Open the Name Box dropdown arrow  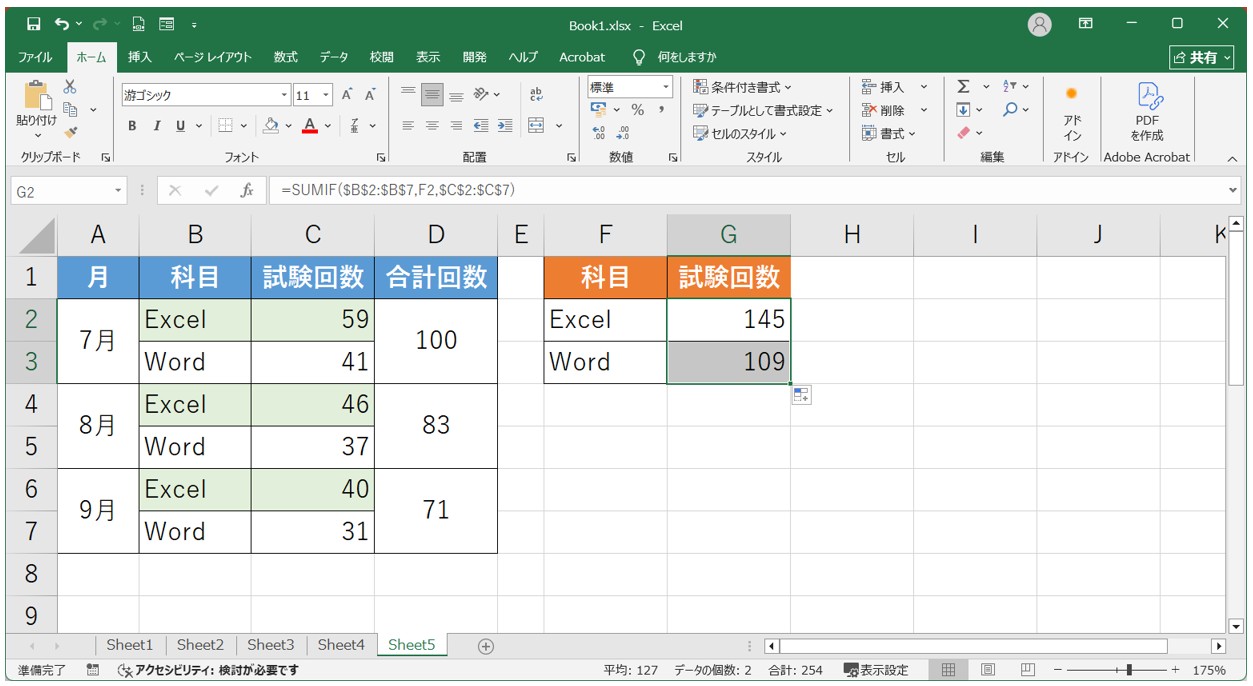point(119,191)
